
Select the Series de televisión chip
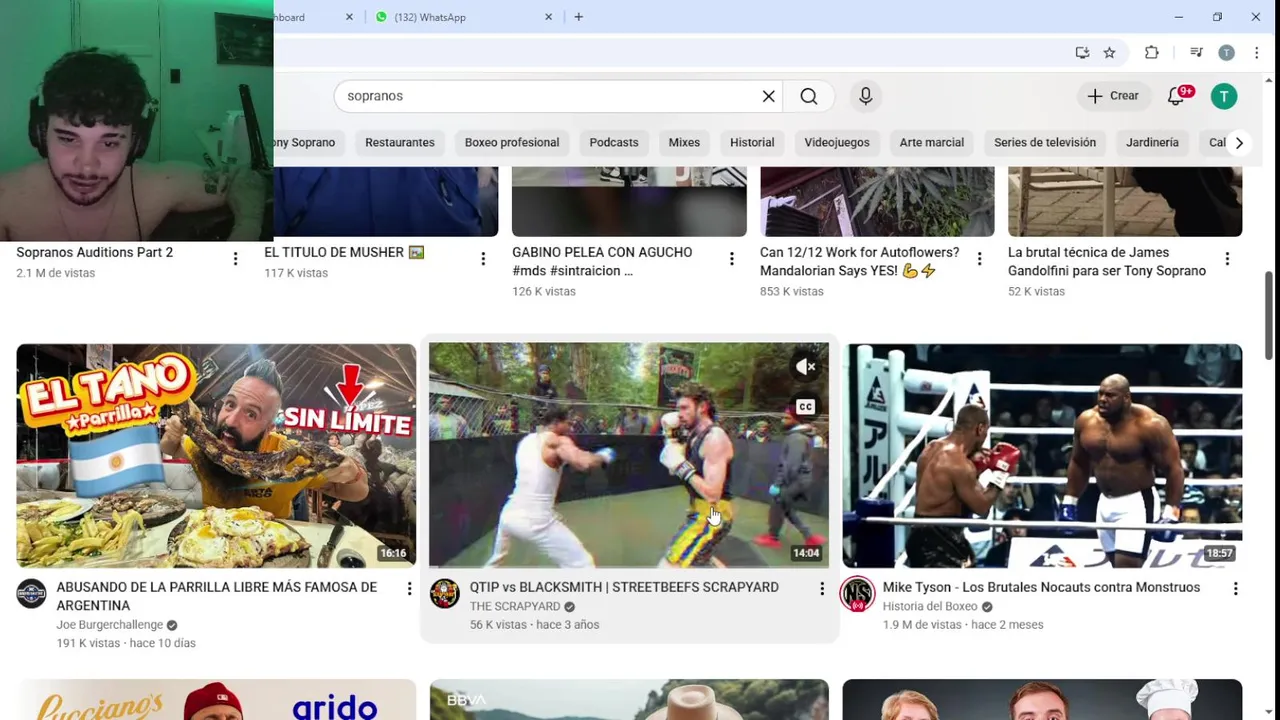[x=1045, y=142]
